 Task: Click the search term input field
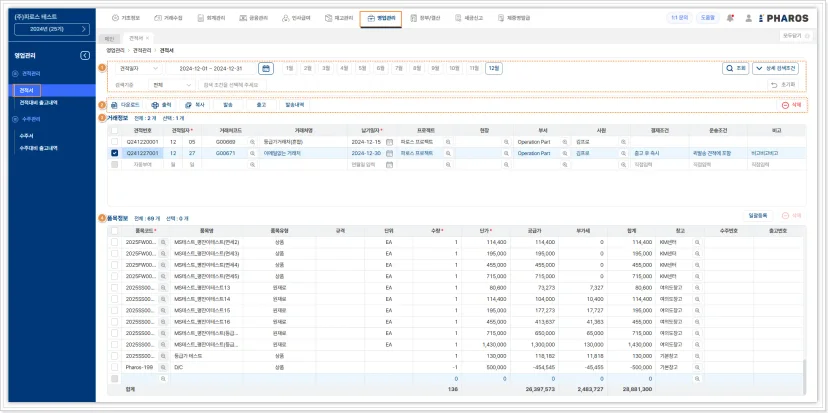pyautogui.click(x=232, y=85)
